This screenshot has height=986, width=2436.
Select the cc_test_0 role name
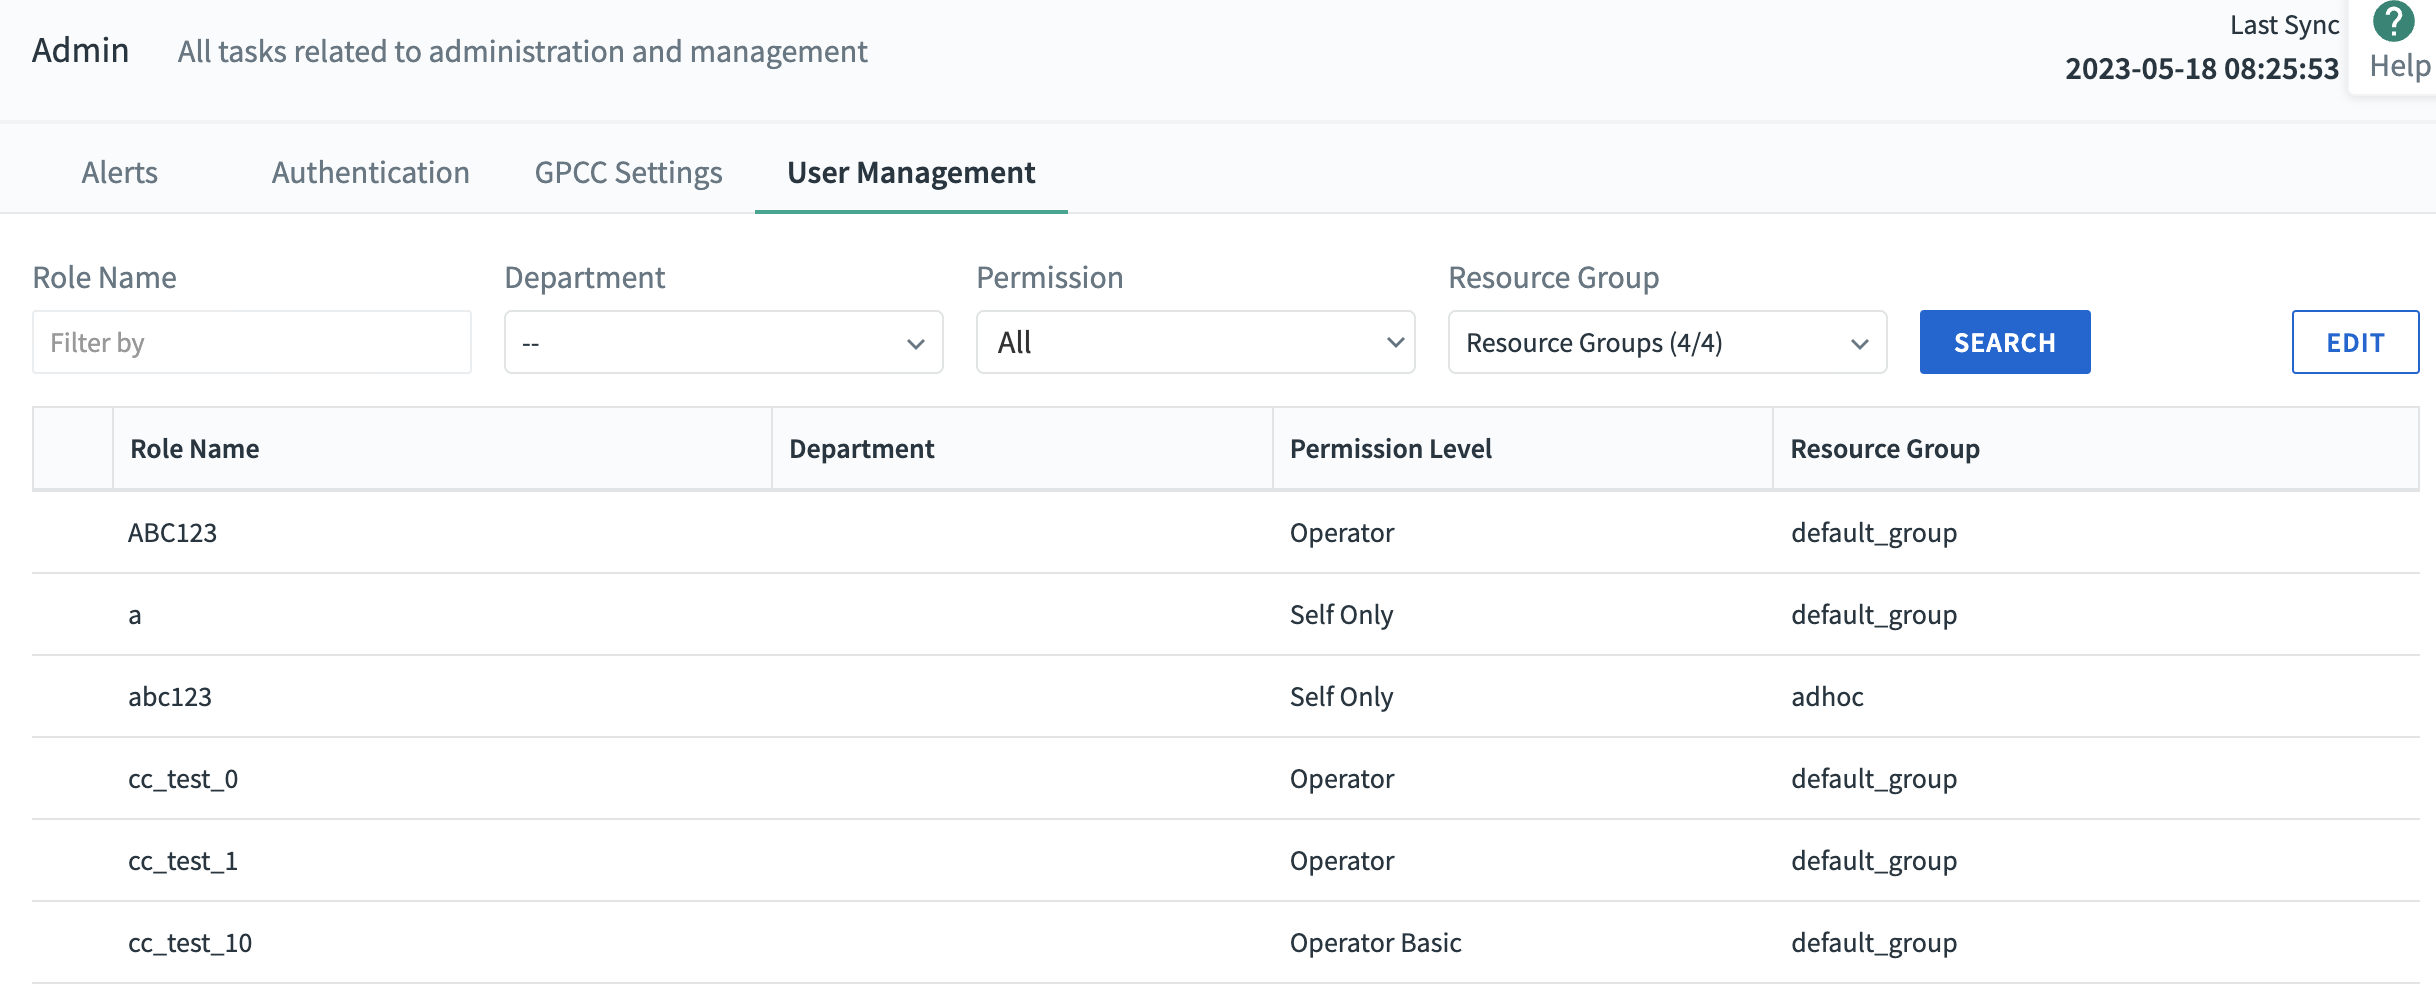[x=183, y=779]
